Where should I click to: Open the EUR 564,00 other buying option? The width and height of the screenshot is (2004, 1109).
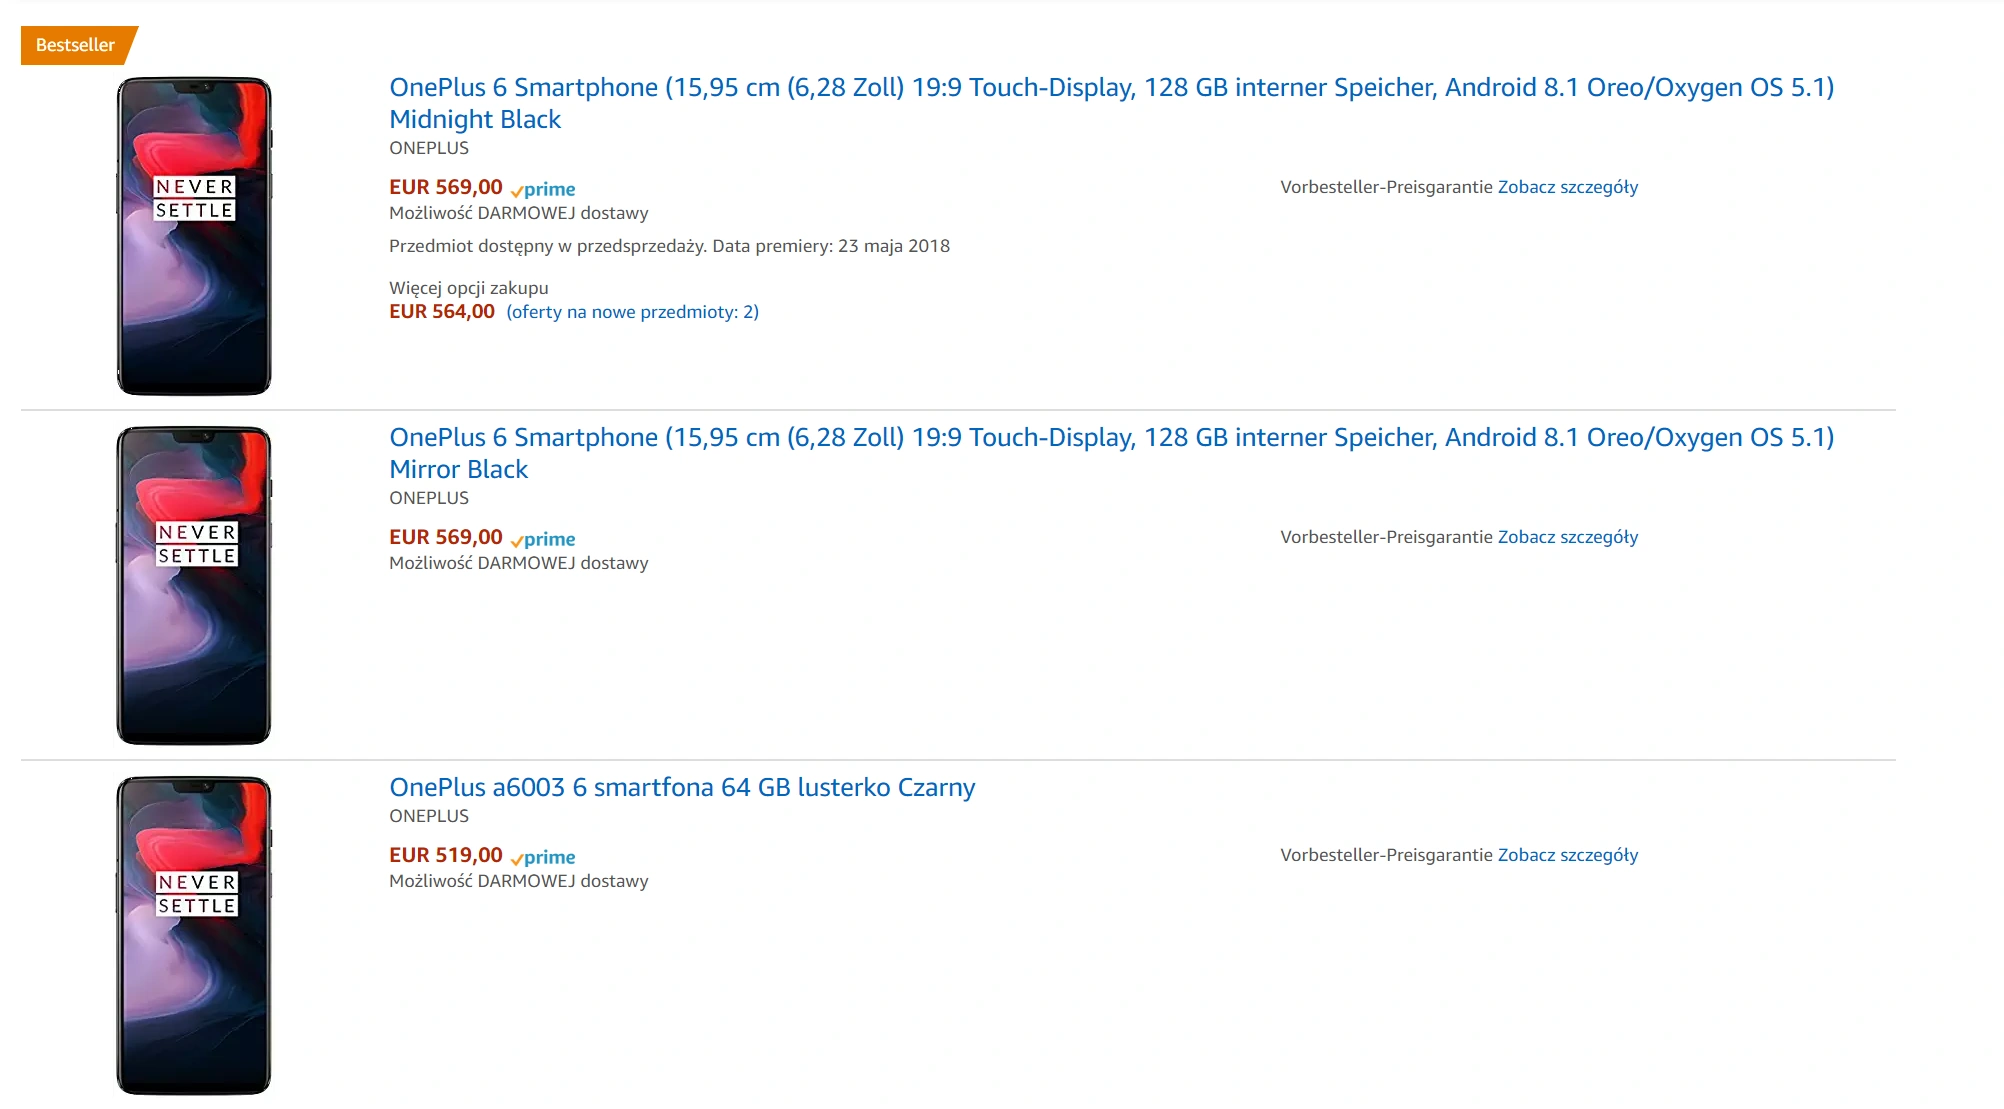click(x=442, y=311)
